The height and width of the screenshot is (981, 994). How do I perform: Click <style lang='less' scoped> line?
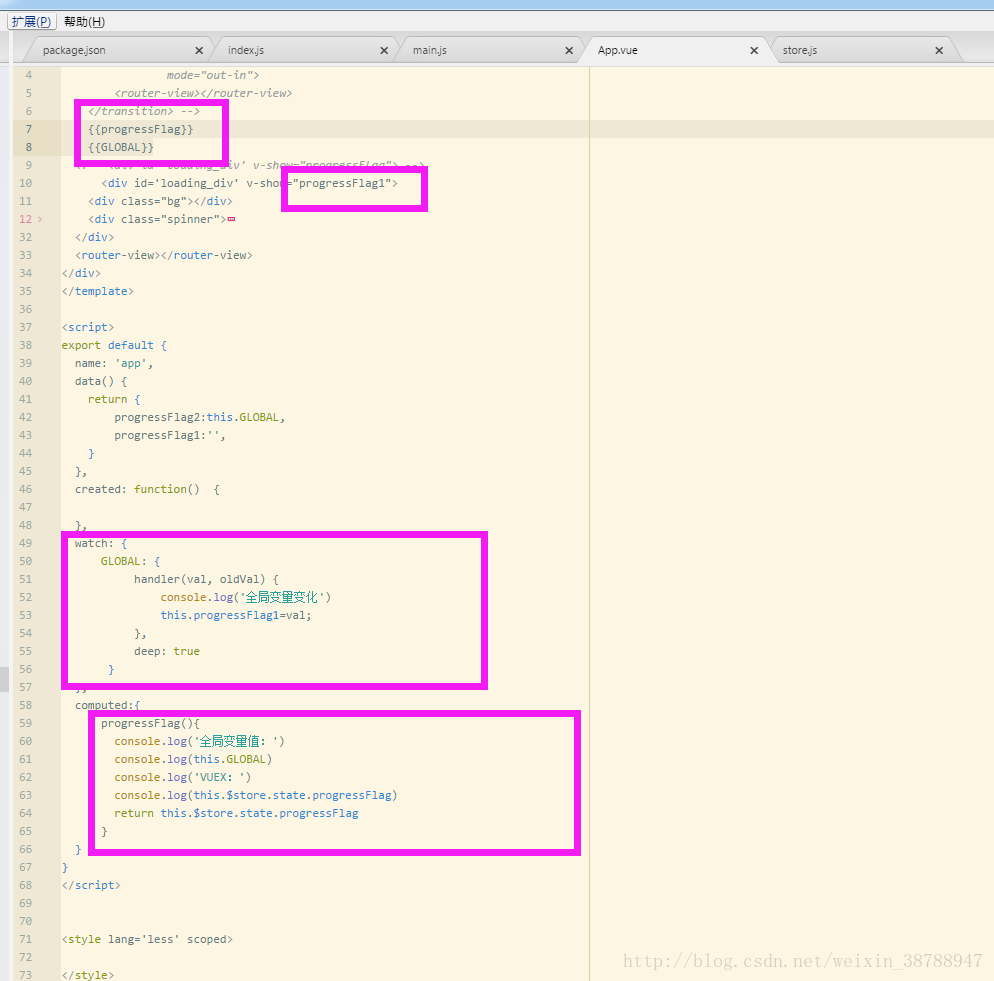click(147, 939)
